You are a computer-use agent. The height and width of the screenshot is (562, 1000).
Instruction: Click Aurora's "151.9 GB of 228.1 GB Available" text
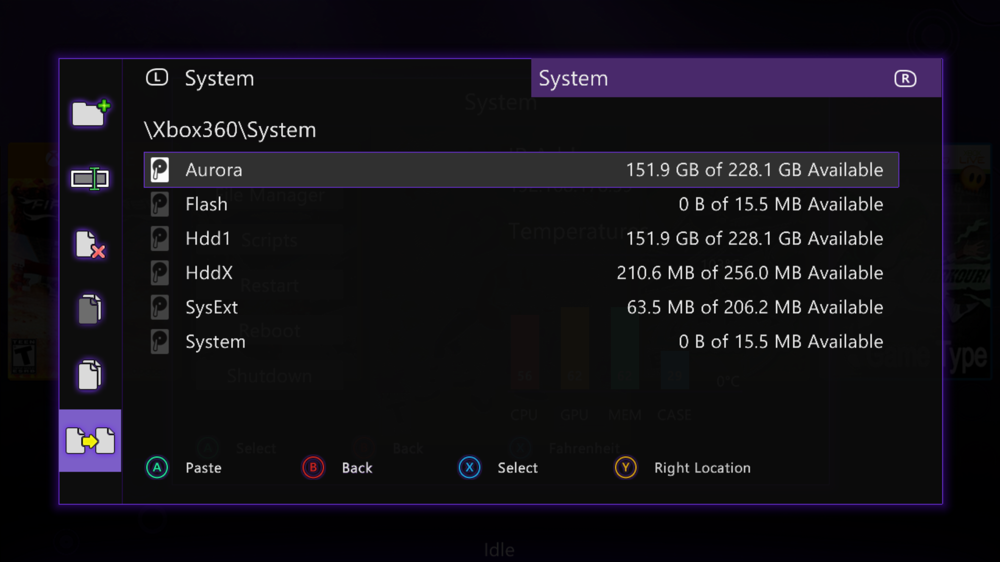point(754,170)
